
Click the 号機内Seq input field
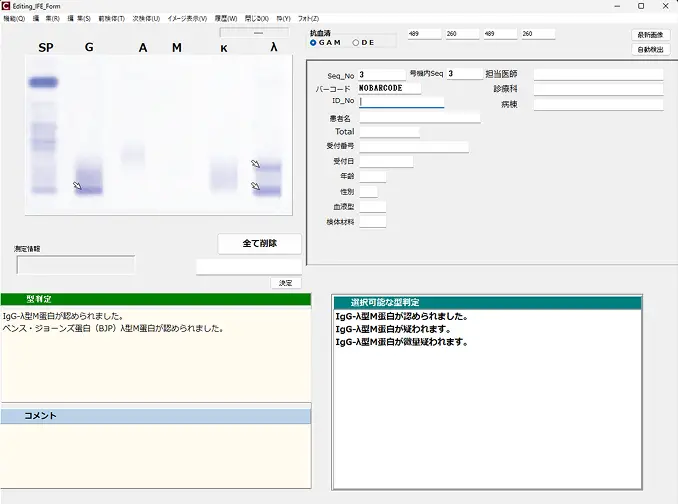click(x=464, y=73)
